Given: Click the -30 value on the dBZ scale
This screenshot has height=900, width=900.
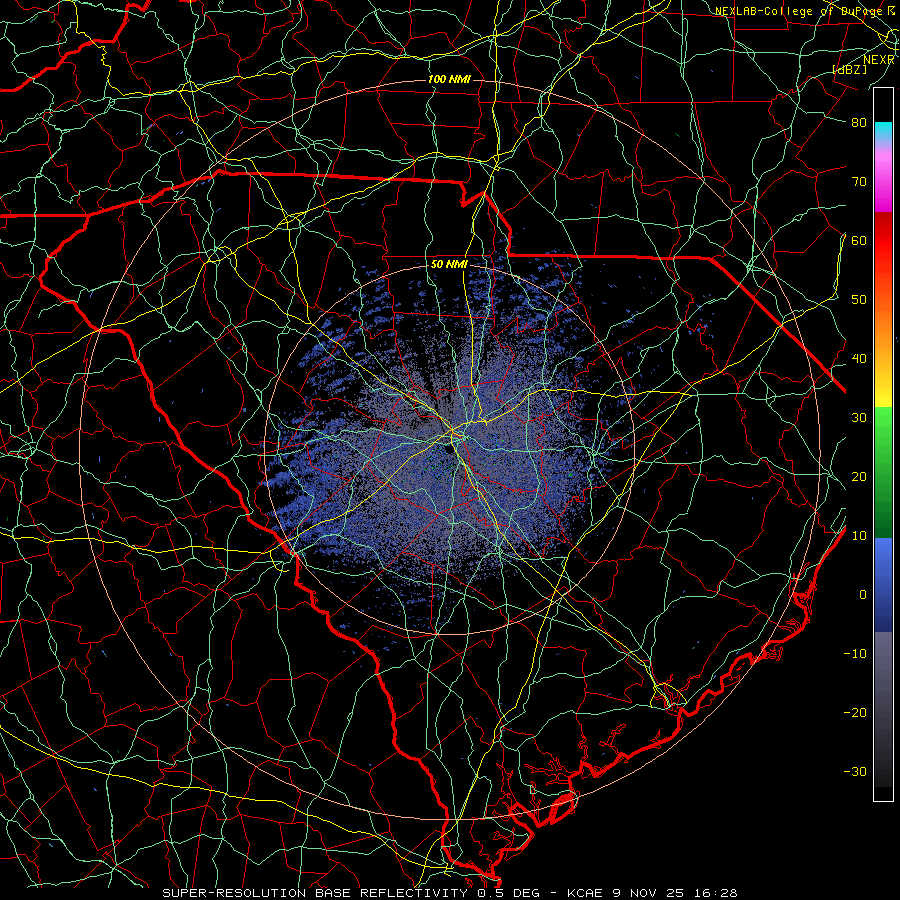Looking at the screenshot, I should [x=855, y=772].
